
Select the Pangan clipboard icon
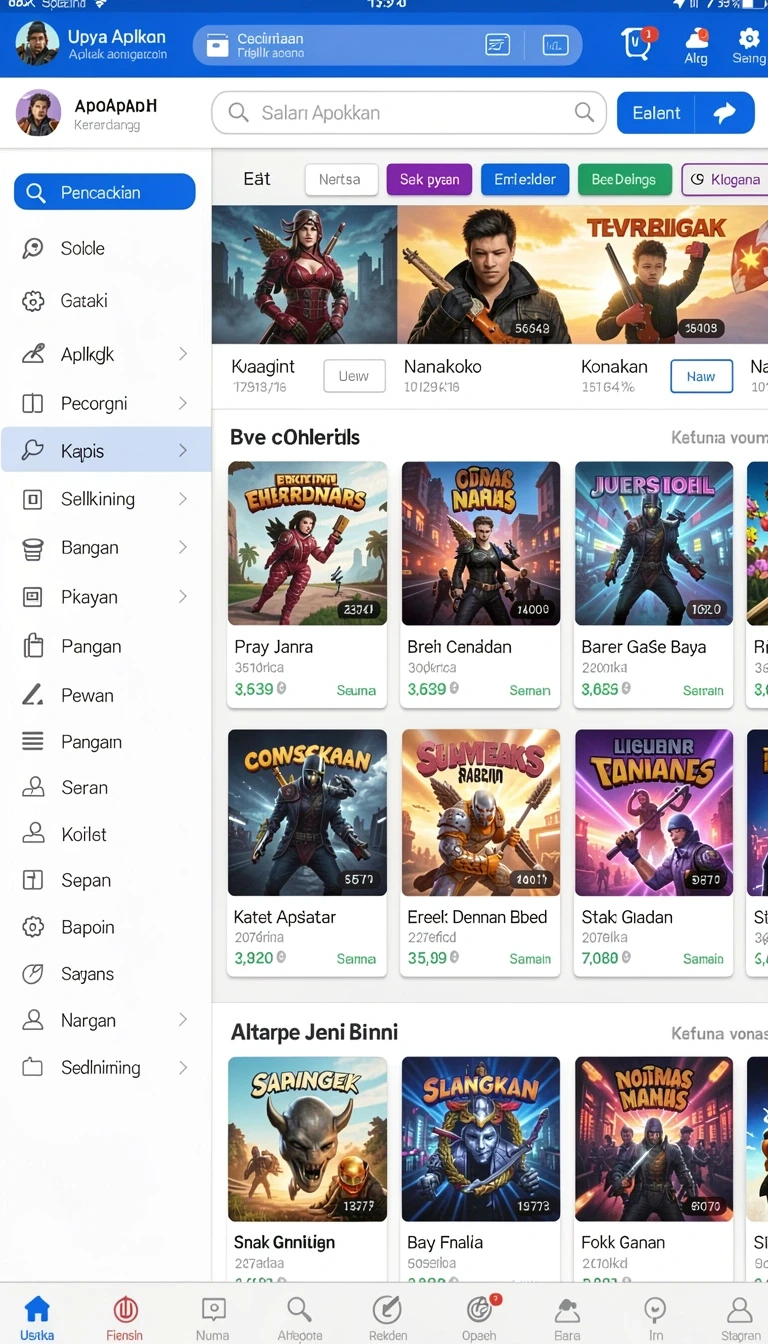[33, 646]
